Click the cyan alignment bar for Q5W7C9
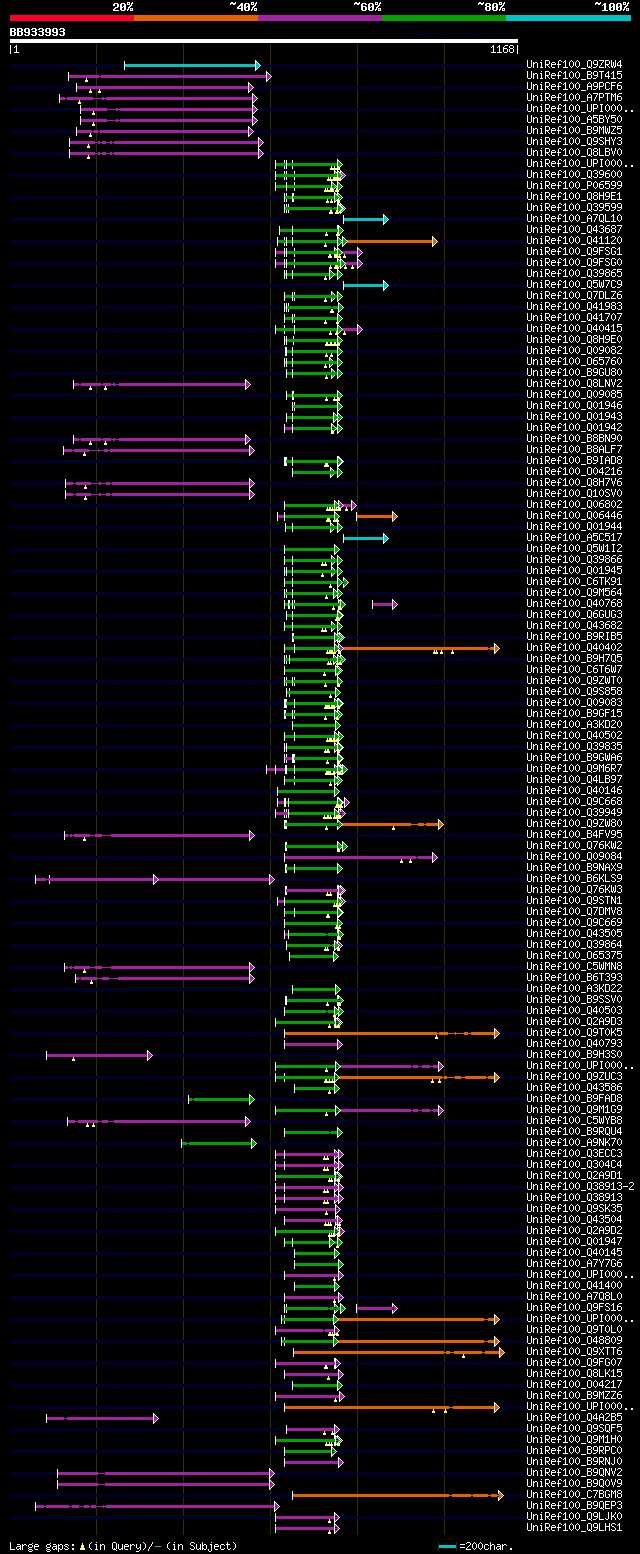This screenshot has height=1554, width=640. click(365, 285)
